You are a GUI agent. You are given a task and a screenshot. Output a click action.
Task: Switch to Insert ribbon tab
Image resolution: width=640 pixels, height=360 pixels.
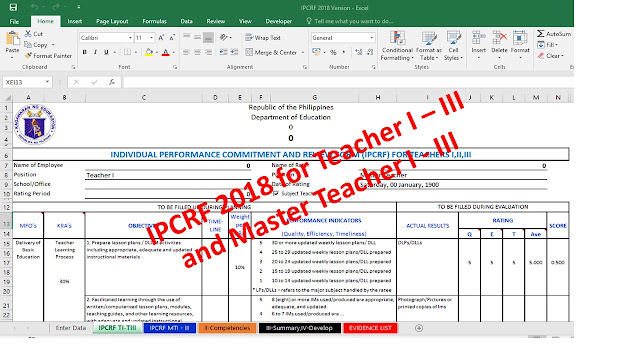pyautogui.click(x=75, y=21)
